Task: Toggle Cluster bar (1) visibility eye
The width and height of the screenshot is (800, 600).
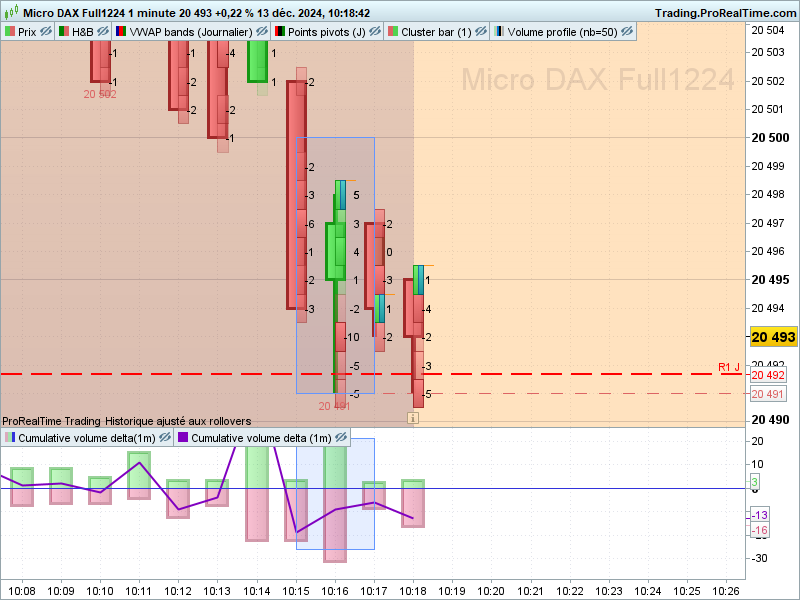Action: coord(481,32)
